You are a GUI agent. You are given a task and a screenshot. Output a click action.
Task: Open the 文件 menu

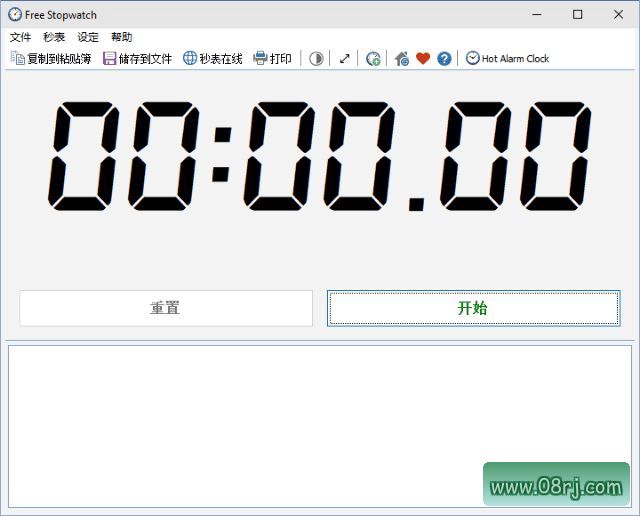tap(21, 37)
